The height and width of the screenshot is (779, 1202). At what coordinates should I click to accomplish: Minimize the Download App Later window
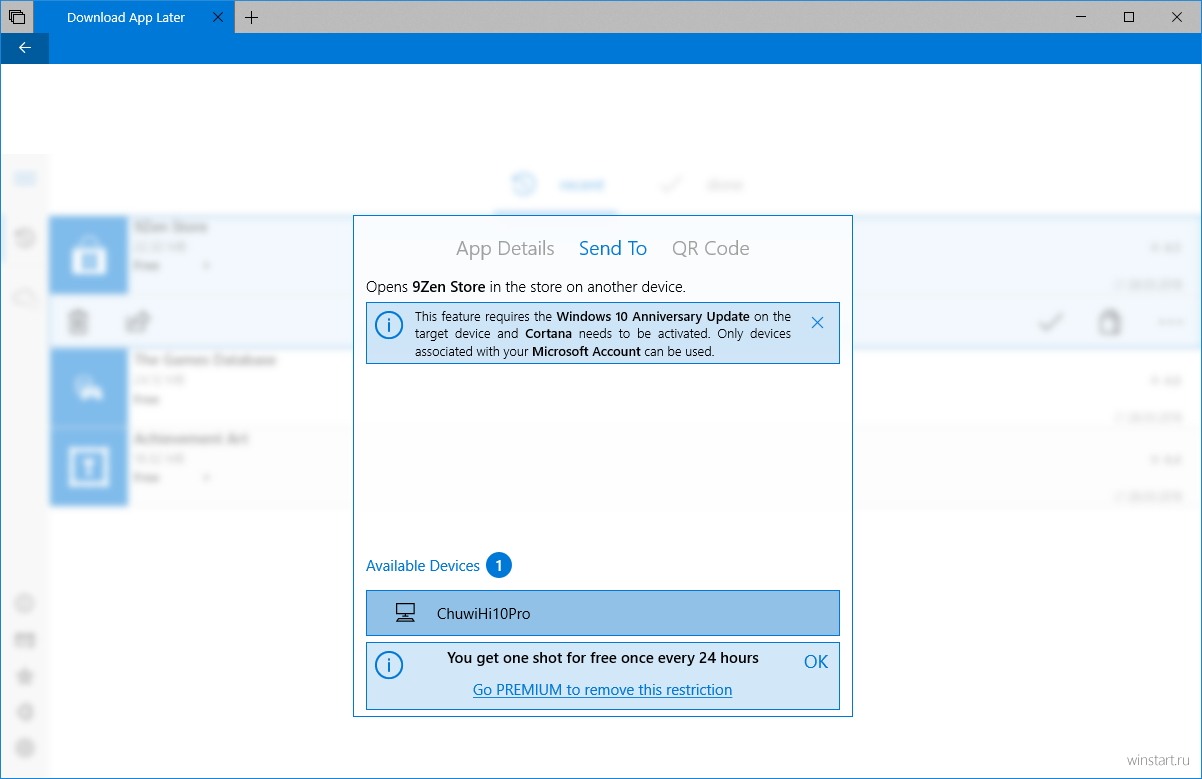tap(1083, 17)
